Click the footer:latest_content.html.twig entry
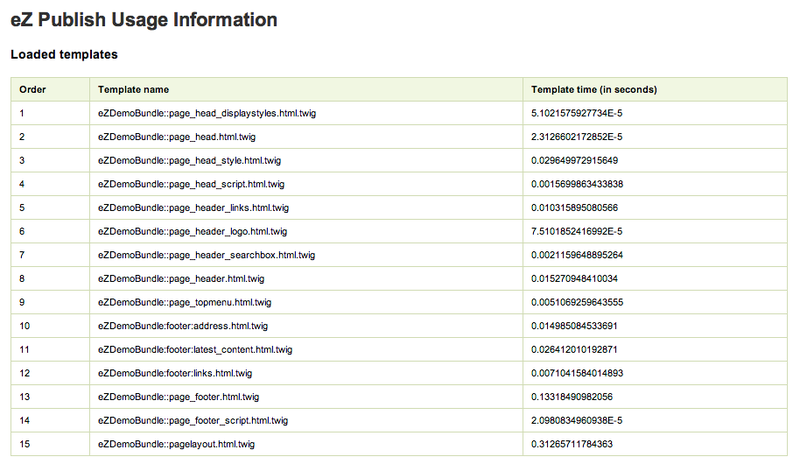The width and height of the screenshot is (800, 471). point(195,350)
